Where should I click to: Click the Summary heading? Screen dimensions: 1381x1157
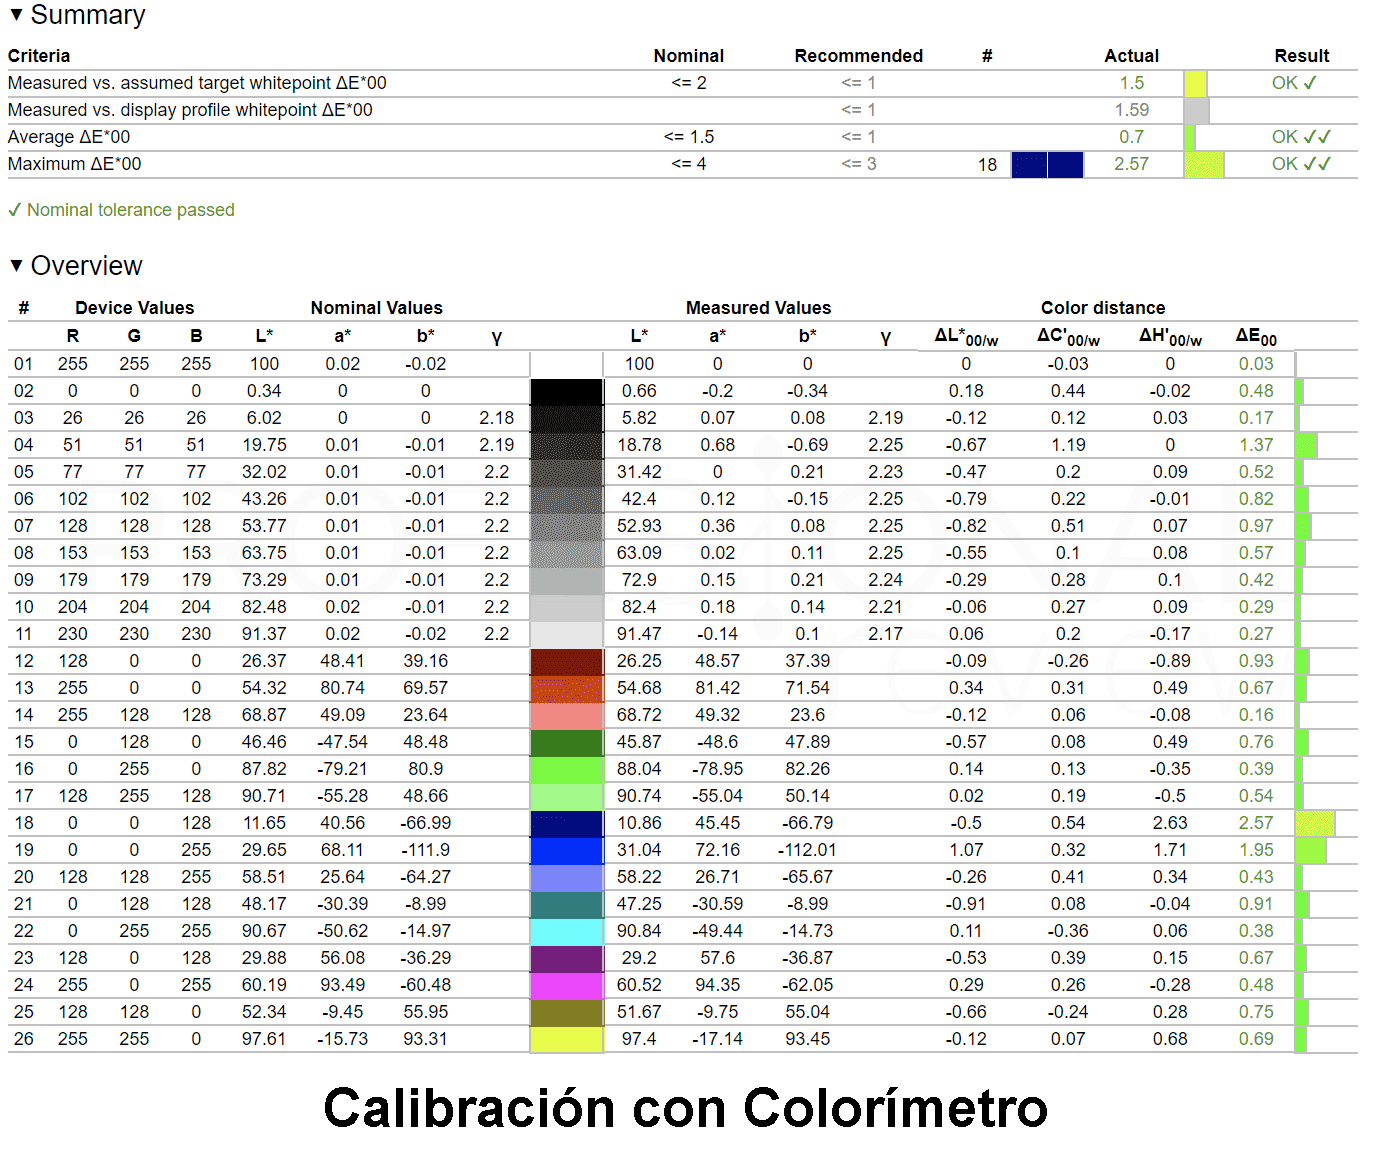click(88, 15)
